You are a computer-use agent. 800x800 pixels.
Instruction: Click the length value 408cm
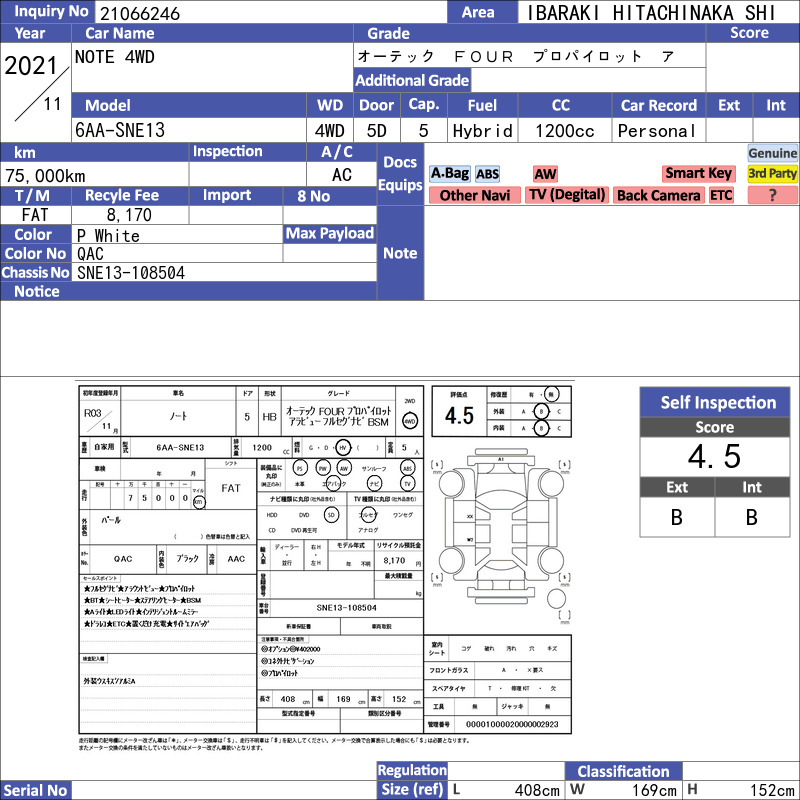537,790
